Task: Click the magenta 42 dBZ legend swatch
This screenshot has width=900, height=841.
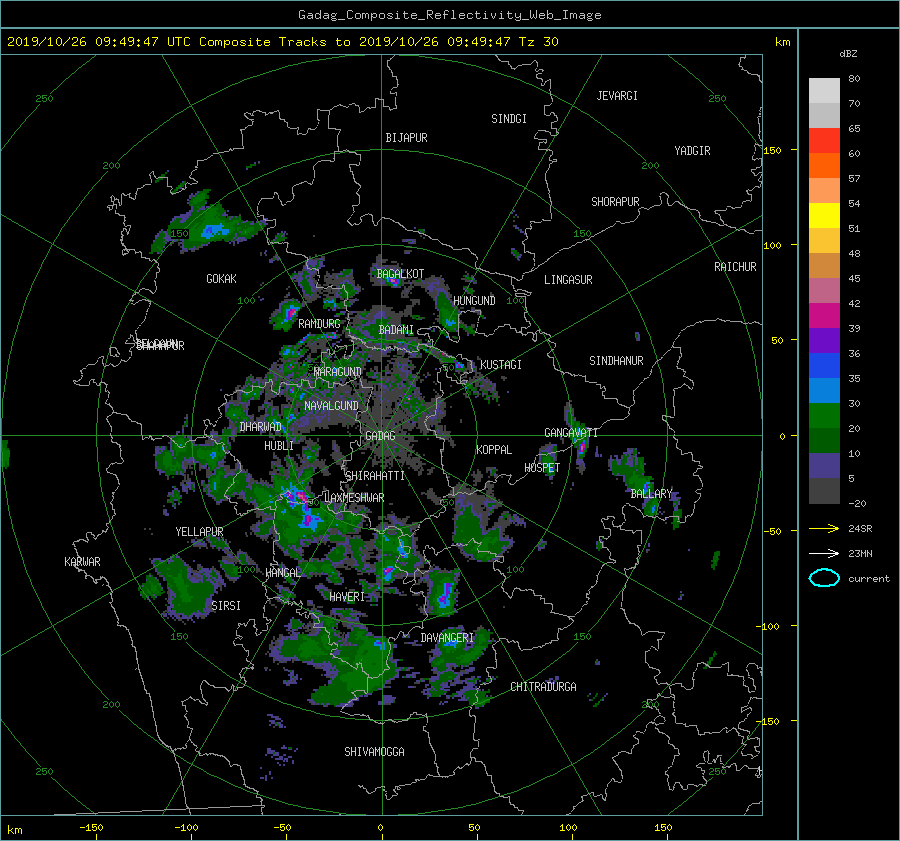Action: coord(824,315)
